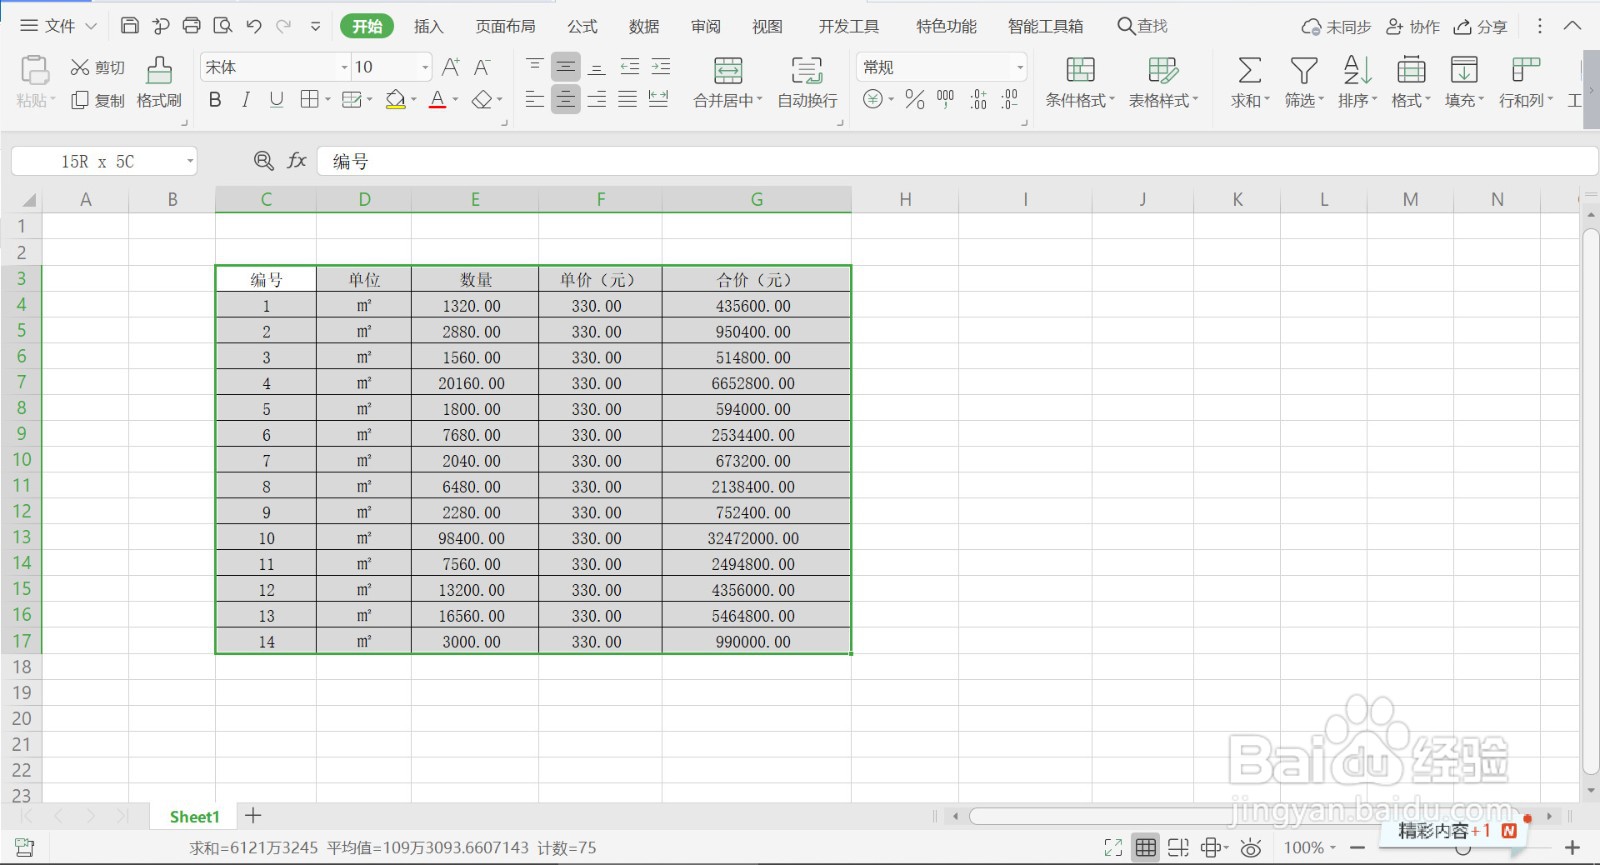Click the Sum (求和) sigma icon
Screen dimensions: 1600x865
coord(1249,70)
